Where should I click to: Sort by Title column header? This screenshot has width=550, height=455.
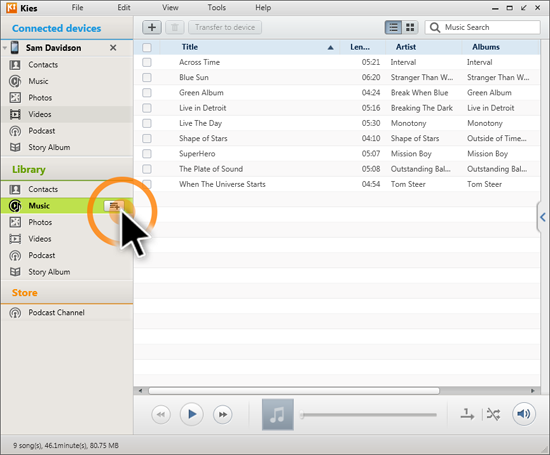pos(250,47)
